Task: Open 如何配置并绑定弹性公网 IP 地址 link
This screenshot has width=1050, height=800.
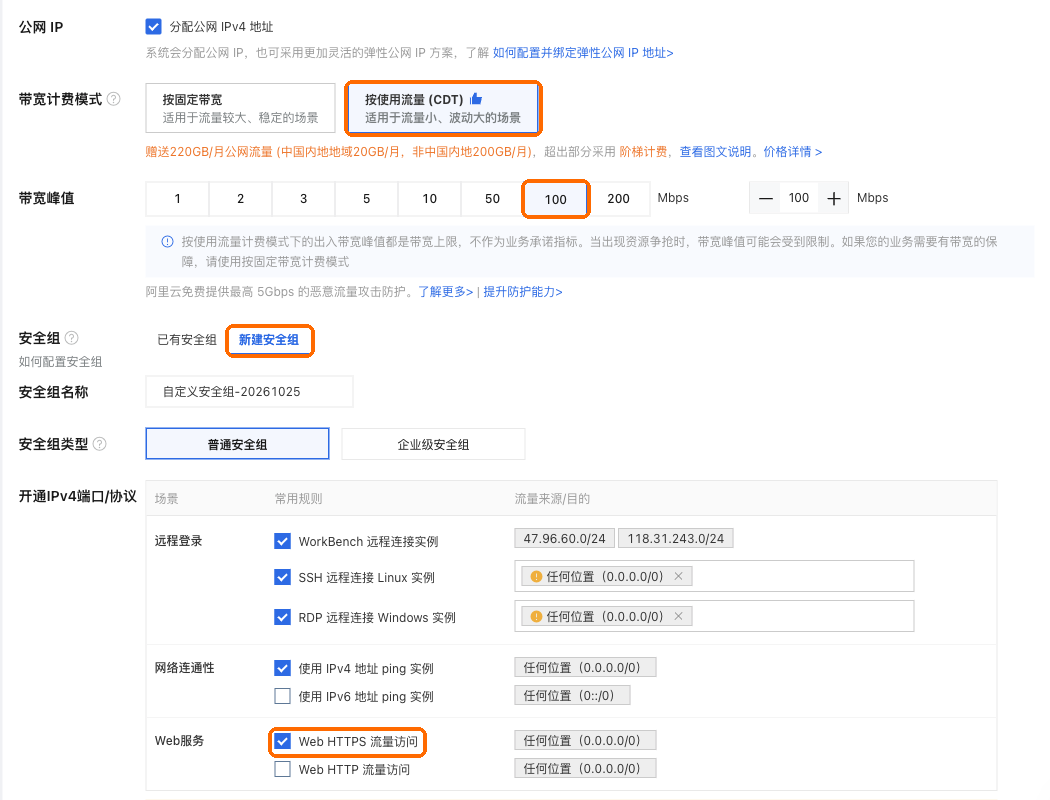Action: tap(583, 53)
